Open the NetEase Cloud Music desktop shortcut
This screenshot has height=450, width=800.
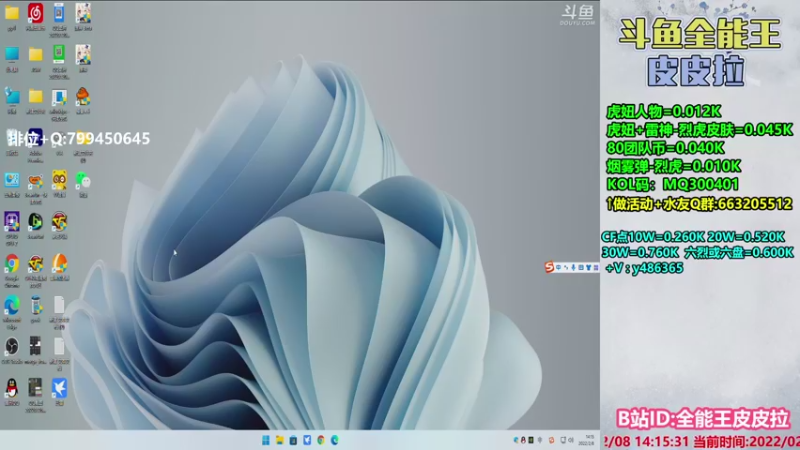click(35, 14)
